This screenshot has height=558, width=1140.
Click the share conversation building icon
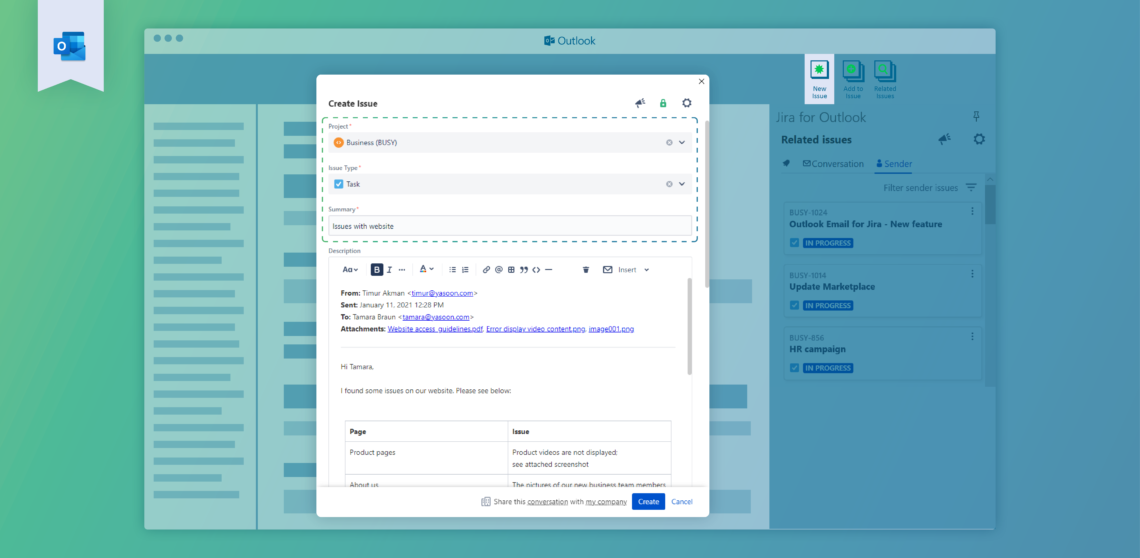[486, 502]
